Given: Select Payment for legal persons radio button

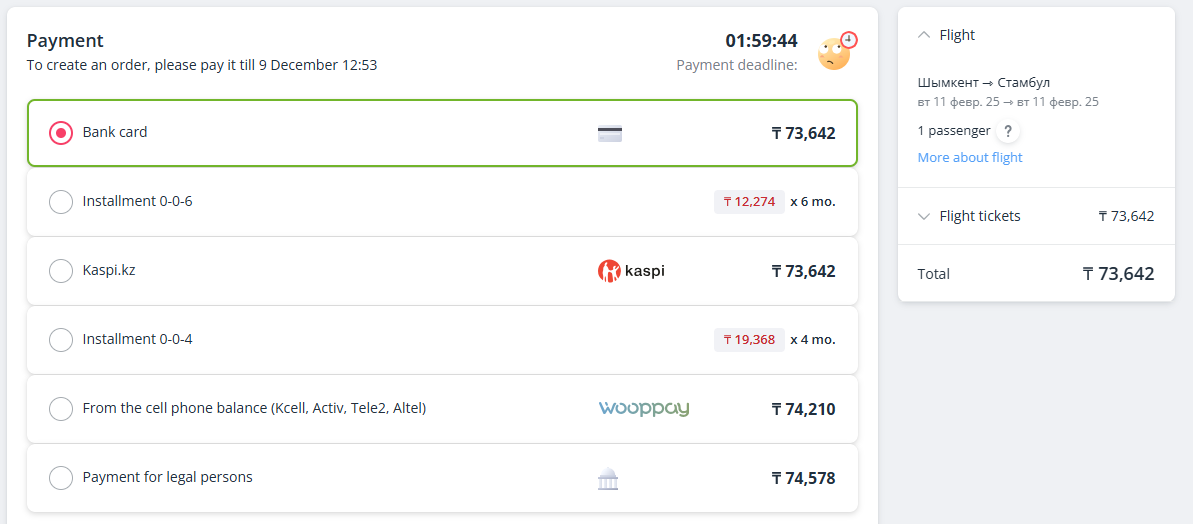Looking at the screenshot, I should [61, 478].
